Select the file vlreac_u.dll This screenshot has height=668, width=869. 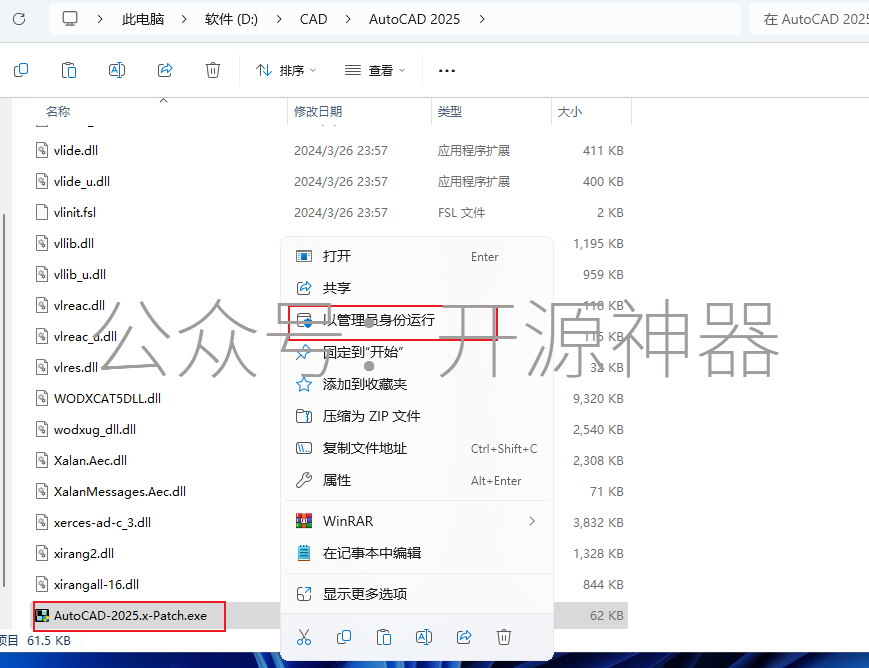click(85, 336)
